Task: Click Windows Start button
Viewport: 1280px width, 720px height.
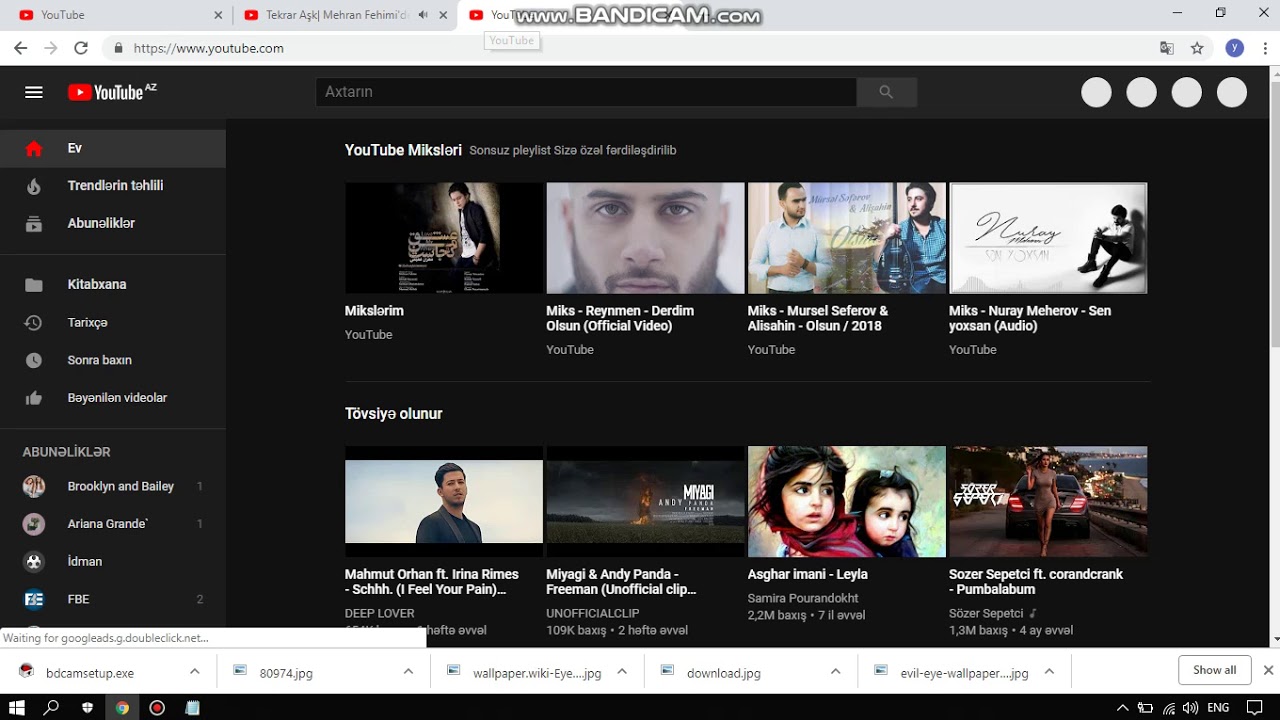Action: [17, 707]
